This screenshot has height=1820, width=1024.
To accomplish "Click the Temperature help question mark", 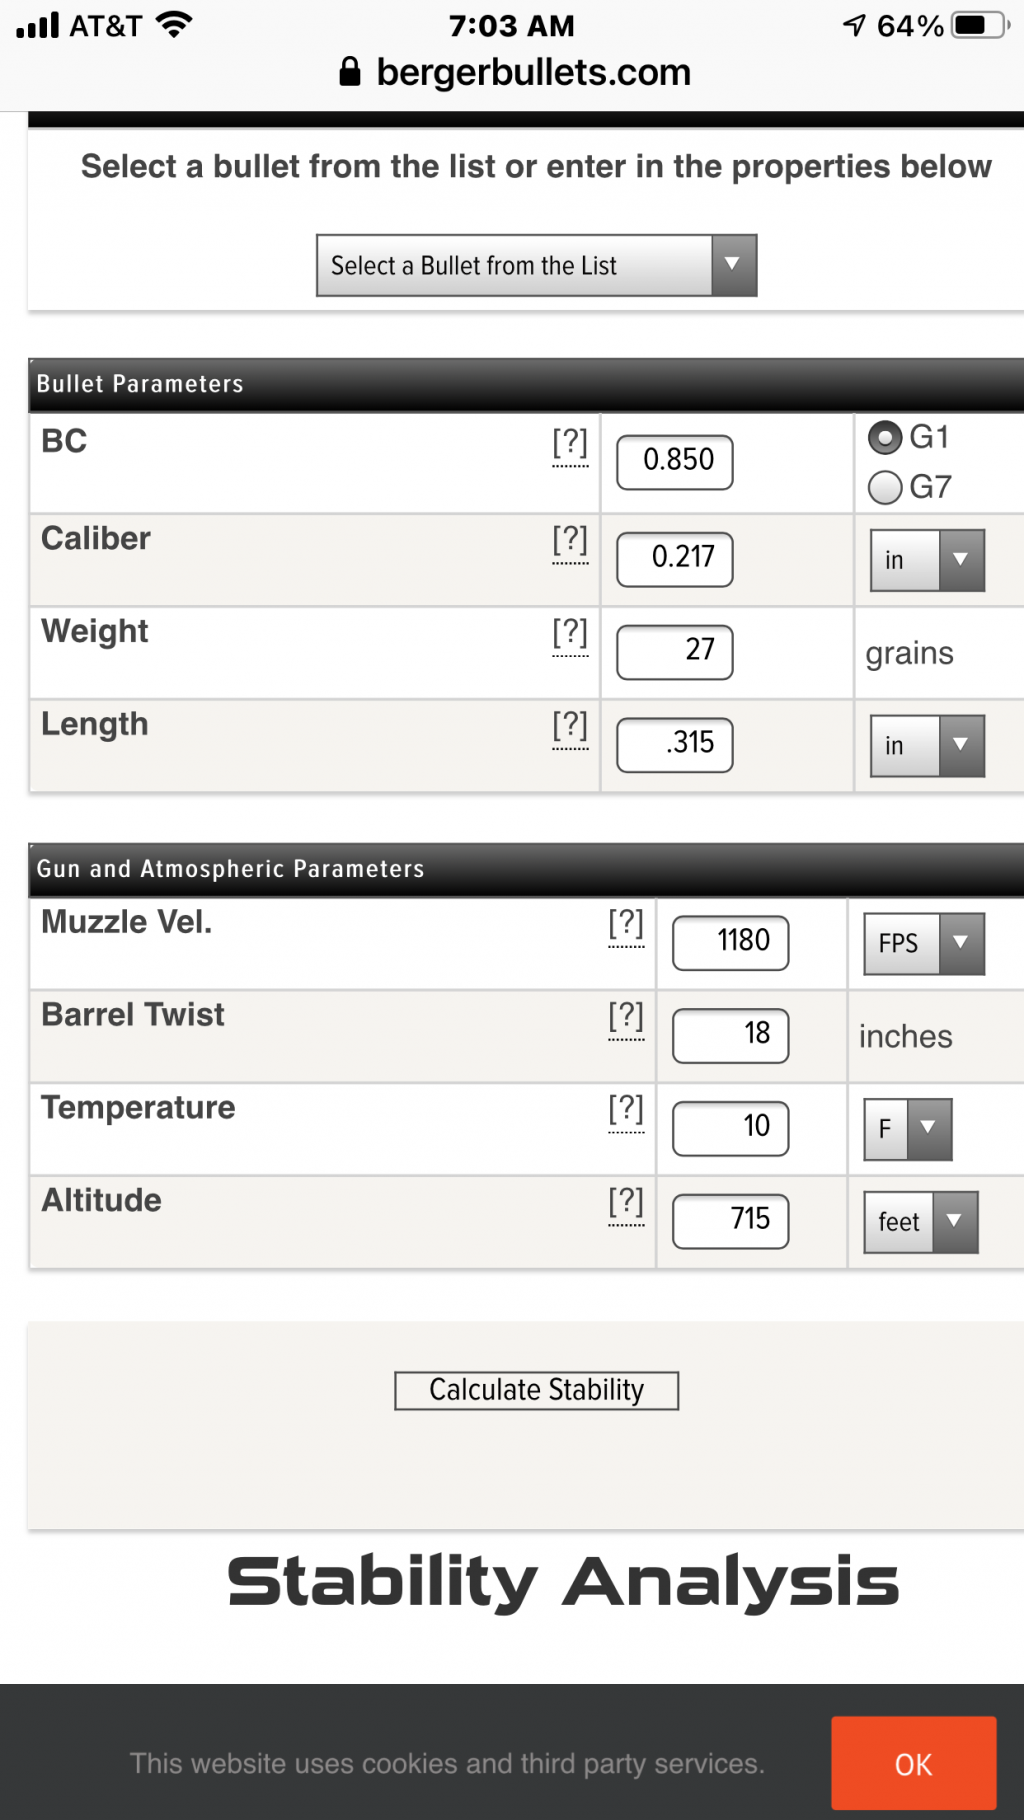I will tap(626, 1110).
